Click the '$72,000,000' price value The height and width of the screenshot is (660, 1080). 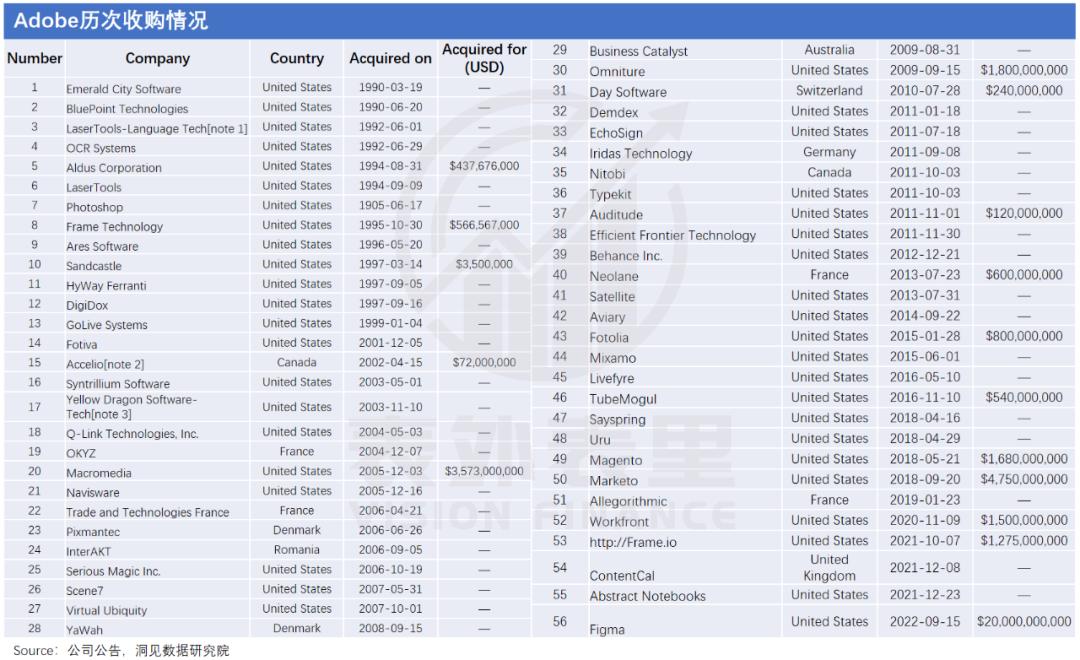484,362
